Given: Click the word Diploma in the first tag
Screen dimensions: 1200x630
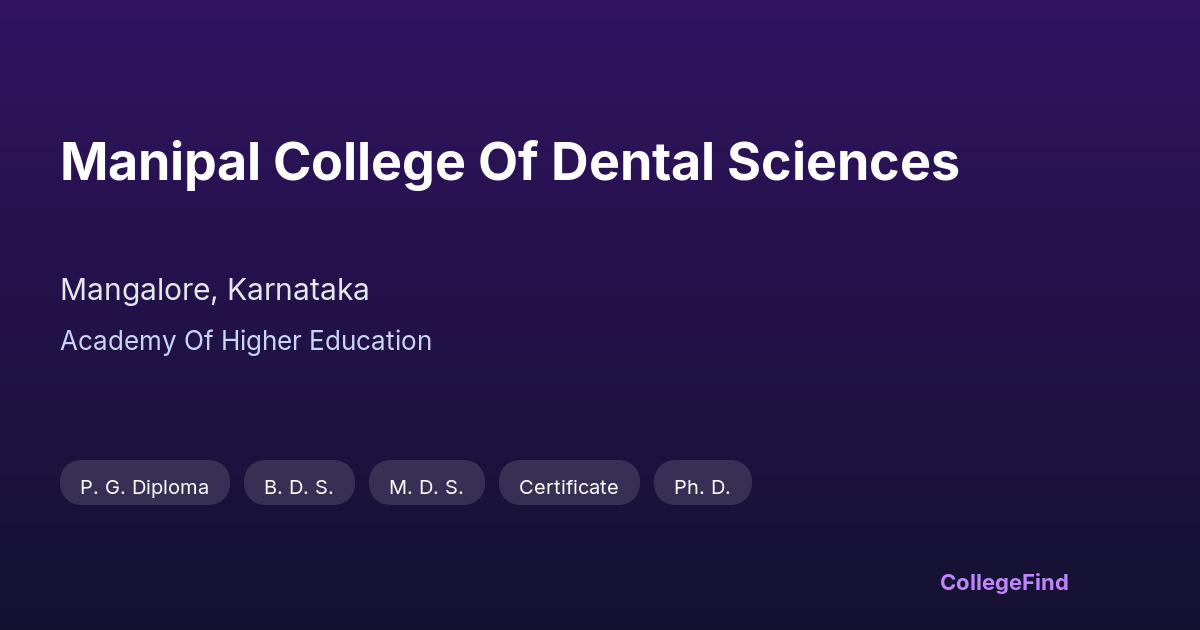Looking at the screenshot, I should point(170,487).
